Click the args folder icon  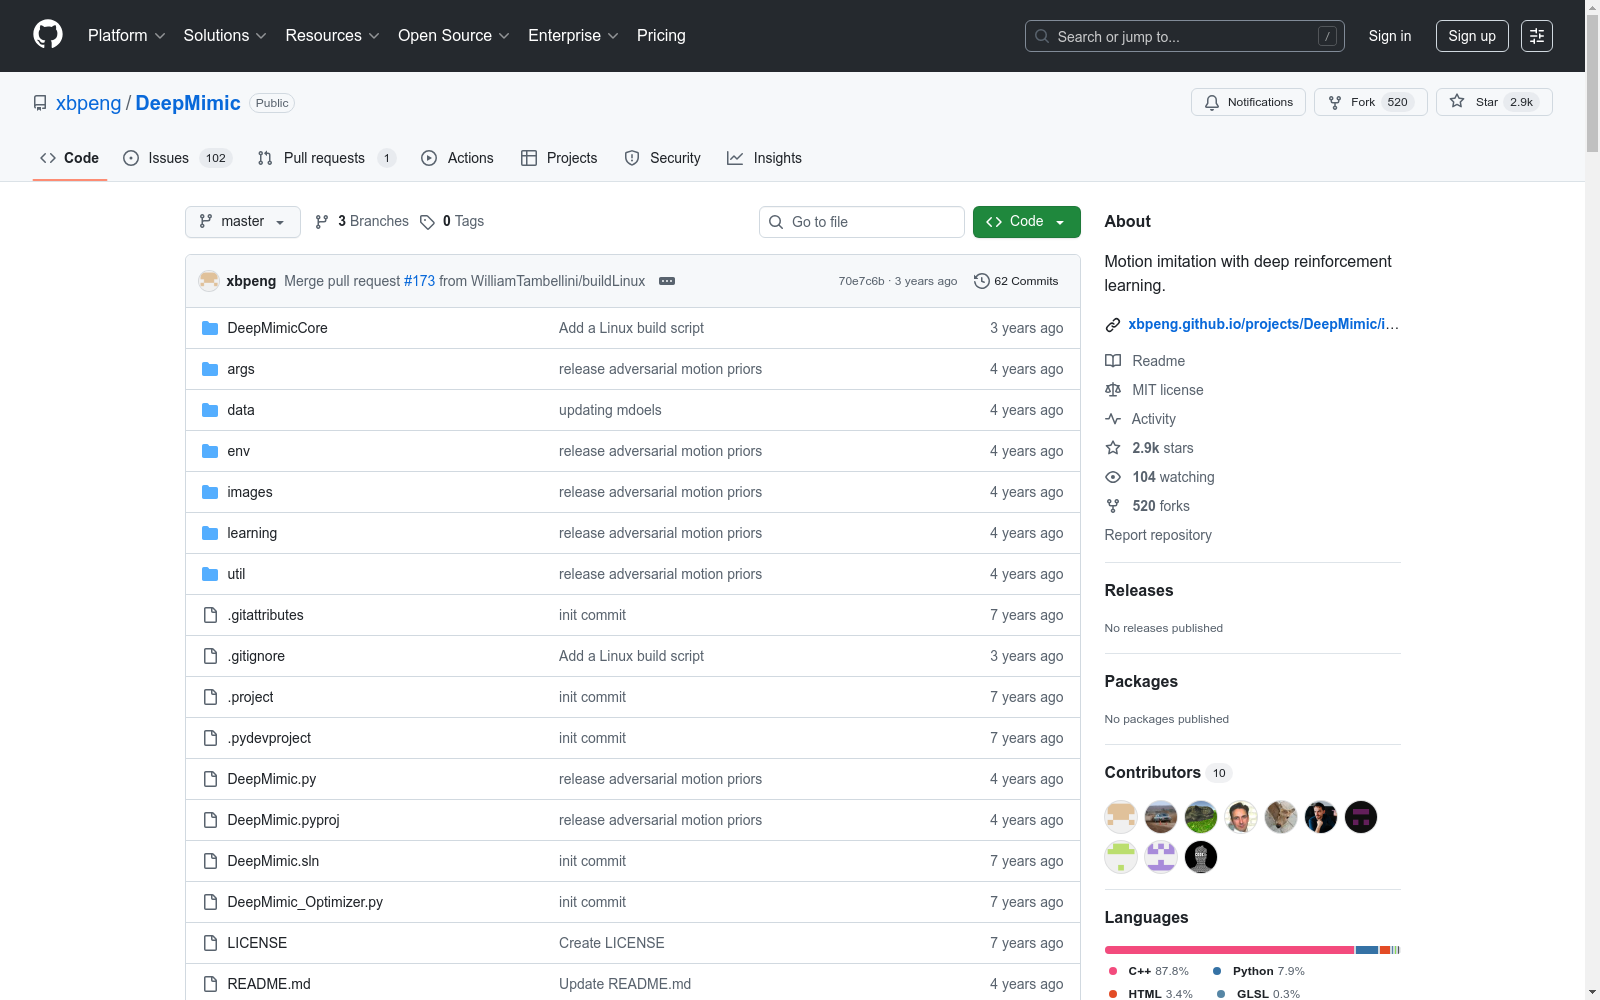click(210, 369)
